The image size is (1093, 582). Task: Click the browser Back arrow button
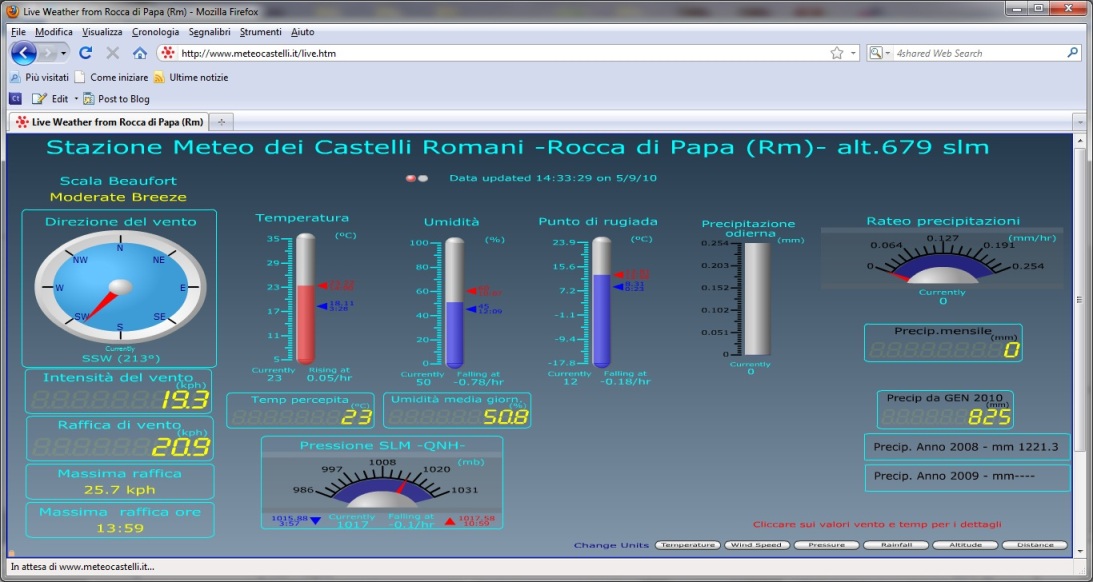tap(24, 53)
